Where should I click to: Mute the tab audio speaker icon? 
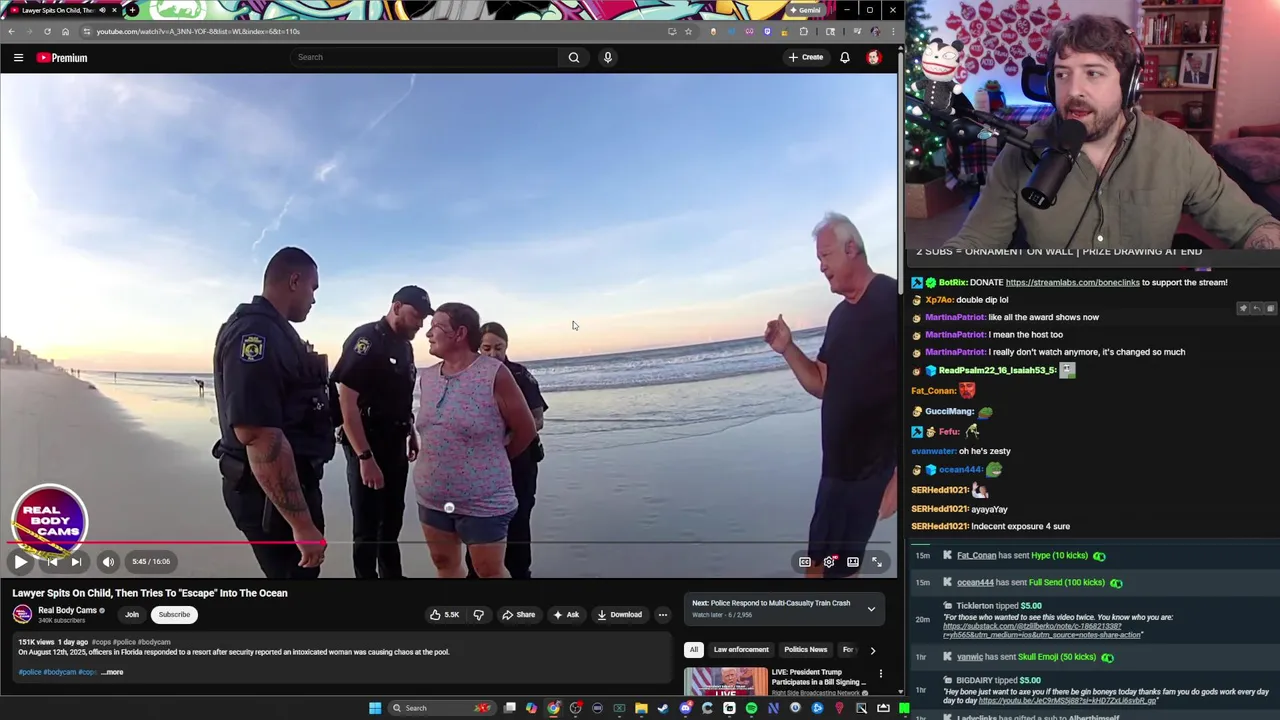click(102, 10)
